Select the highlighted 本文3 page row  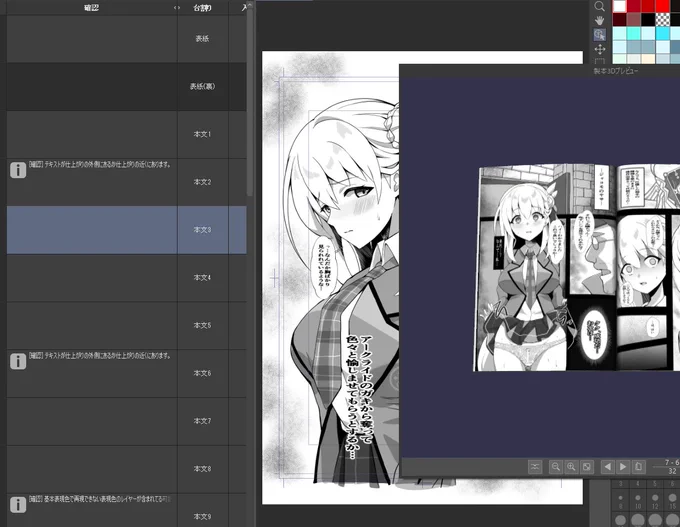click(127, 230)
